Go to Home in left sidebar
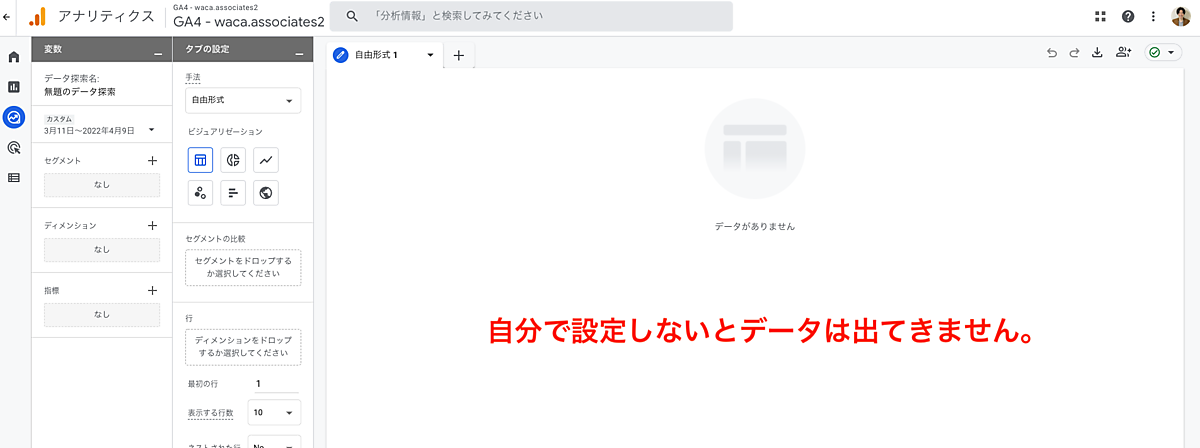The image size is (1200, 448). point(14,57)
